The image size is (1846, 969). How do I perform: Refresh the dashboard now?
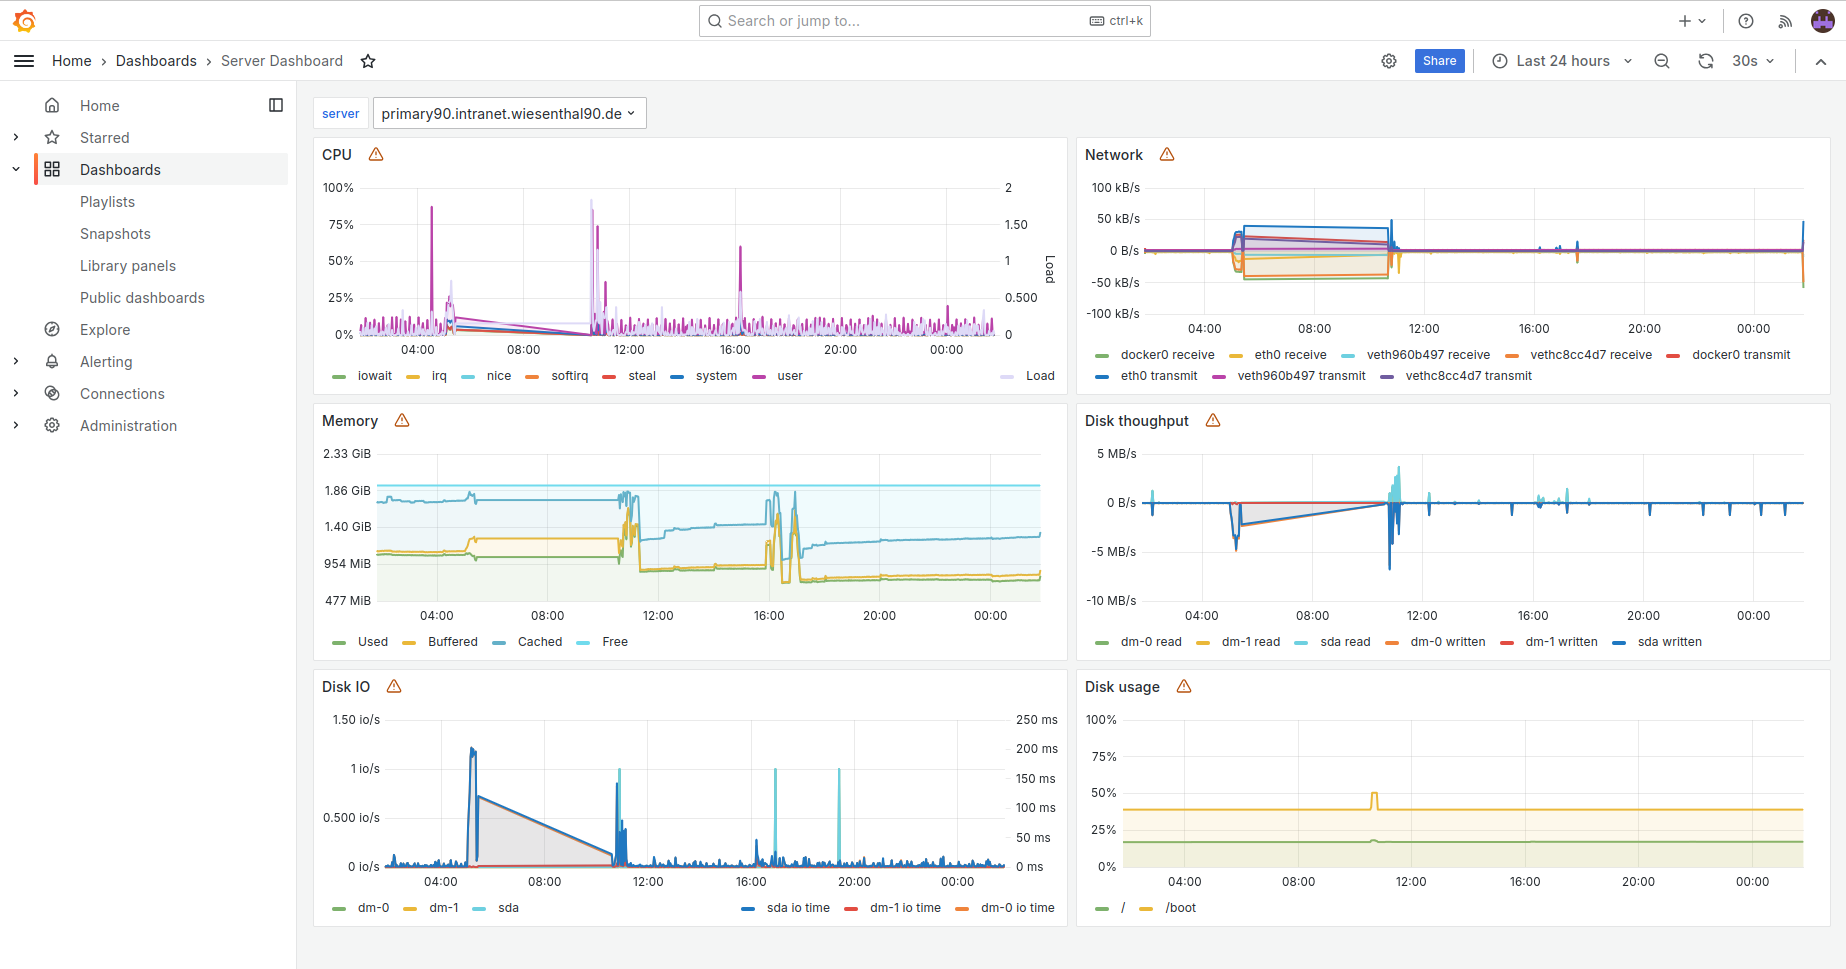point(1706,61)
